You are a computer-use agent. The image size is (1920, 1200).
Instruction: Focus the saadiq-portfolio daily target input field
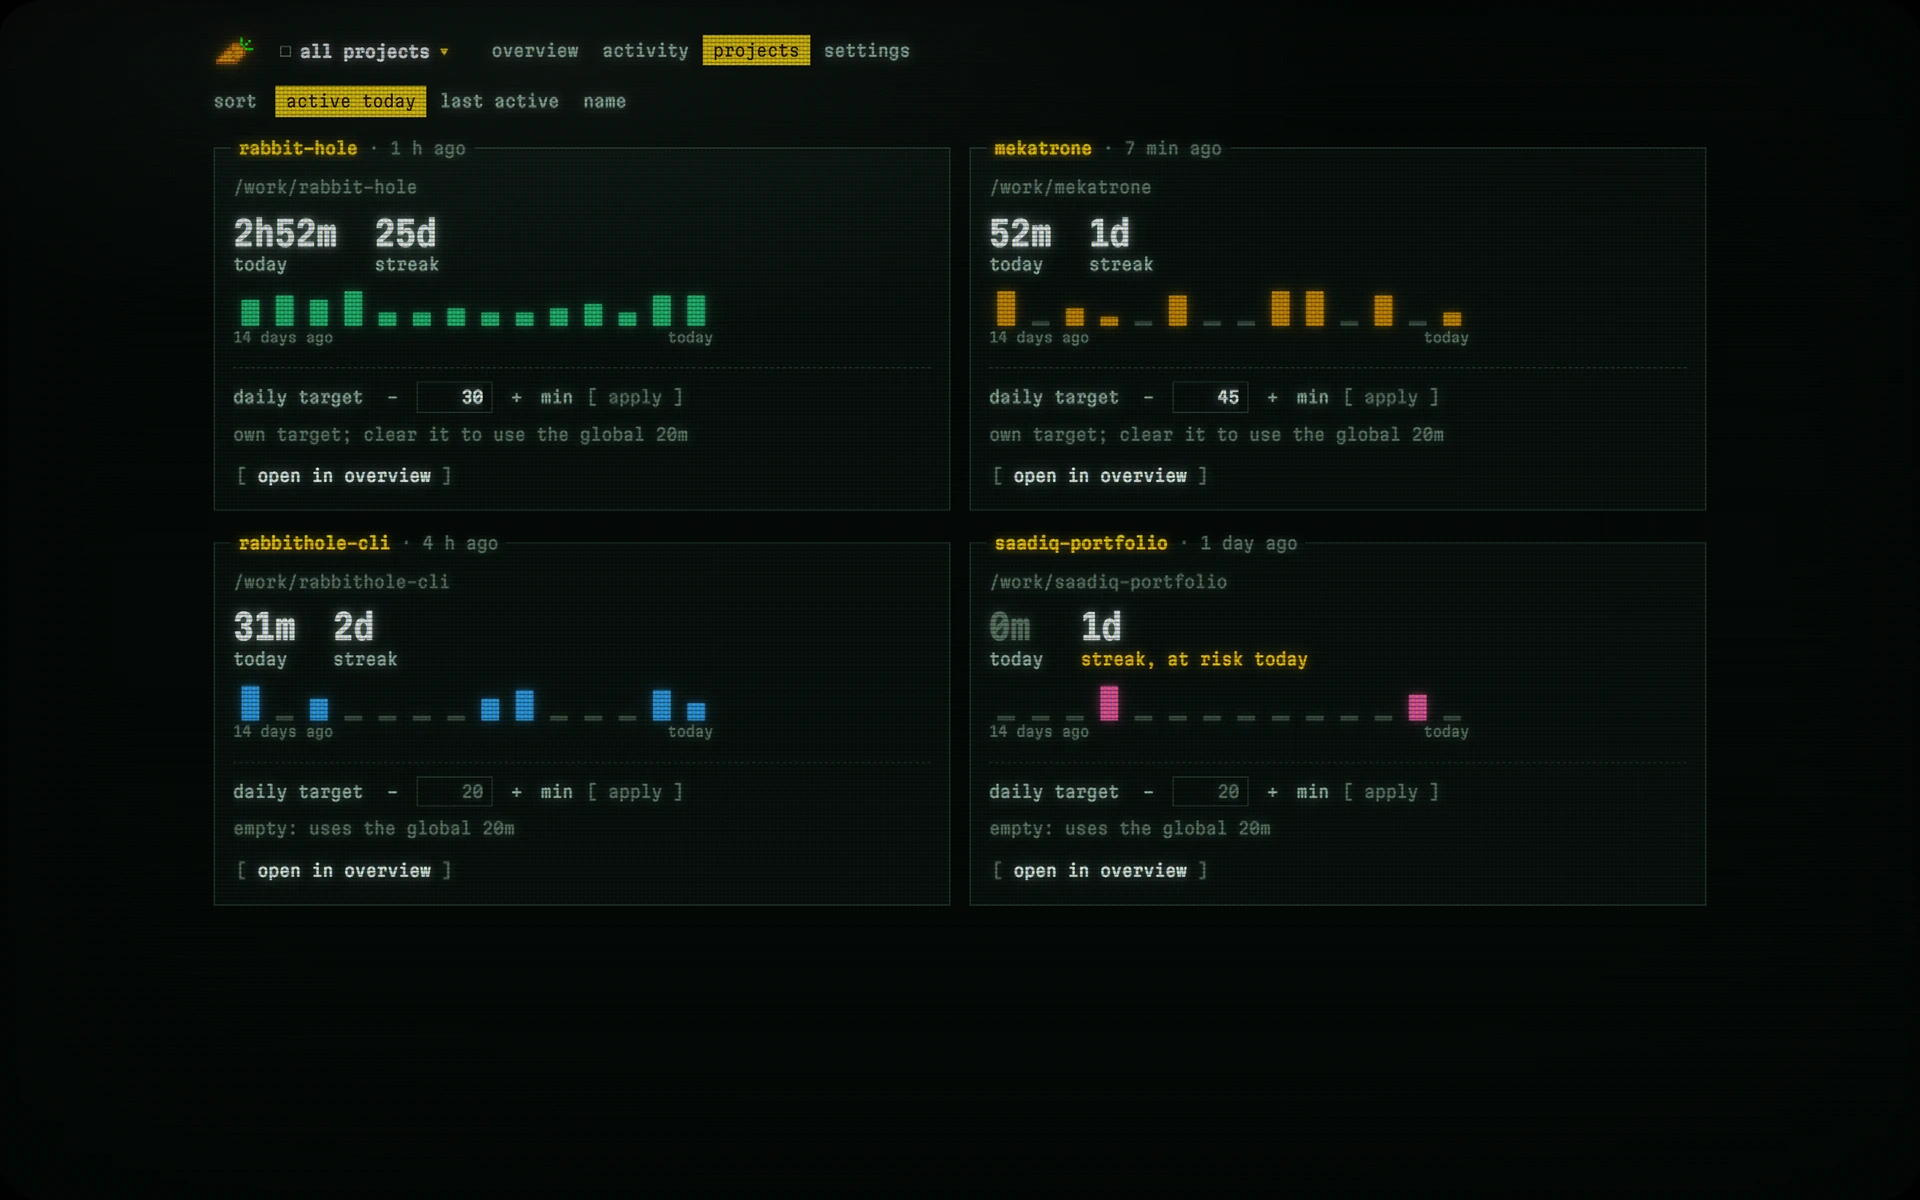(x=1210, y=792)
